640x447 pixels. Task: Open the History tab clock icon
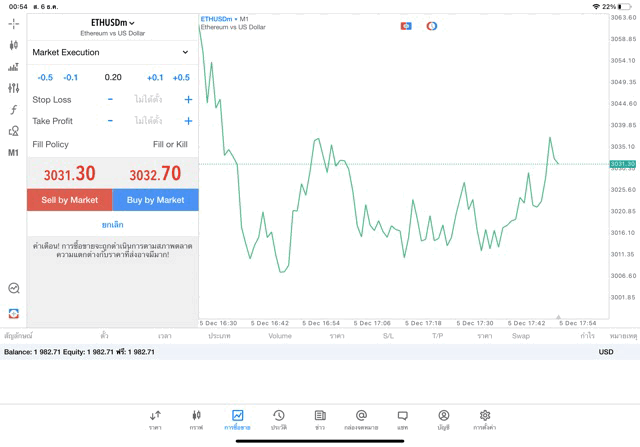(x=278, y=419)
